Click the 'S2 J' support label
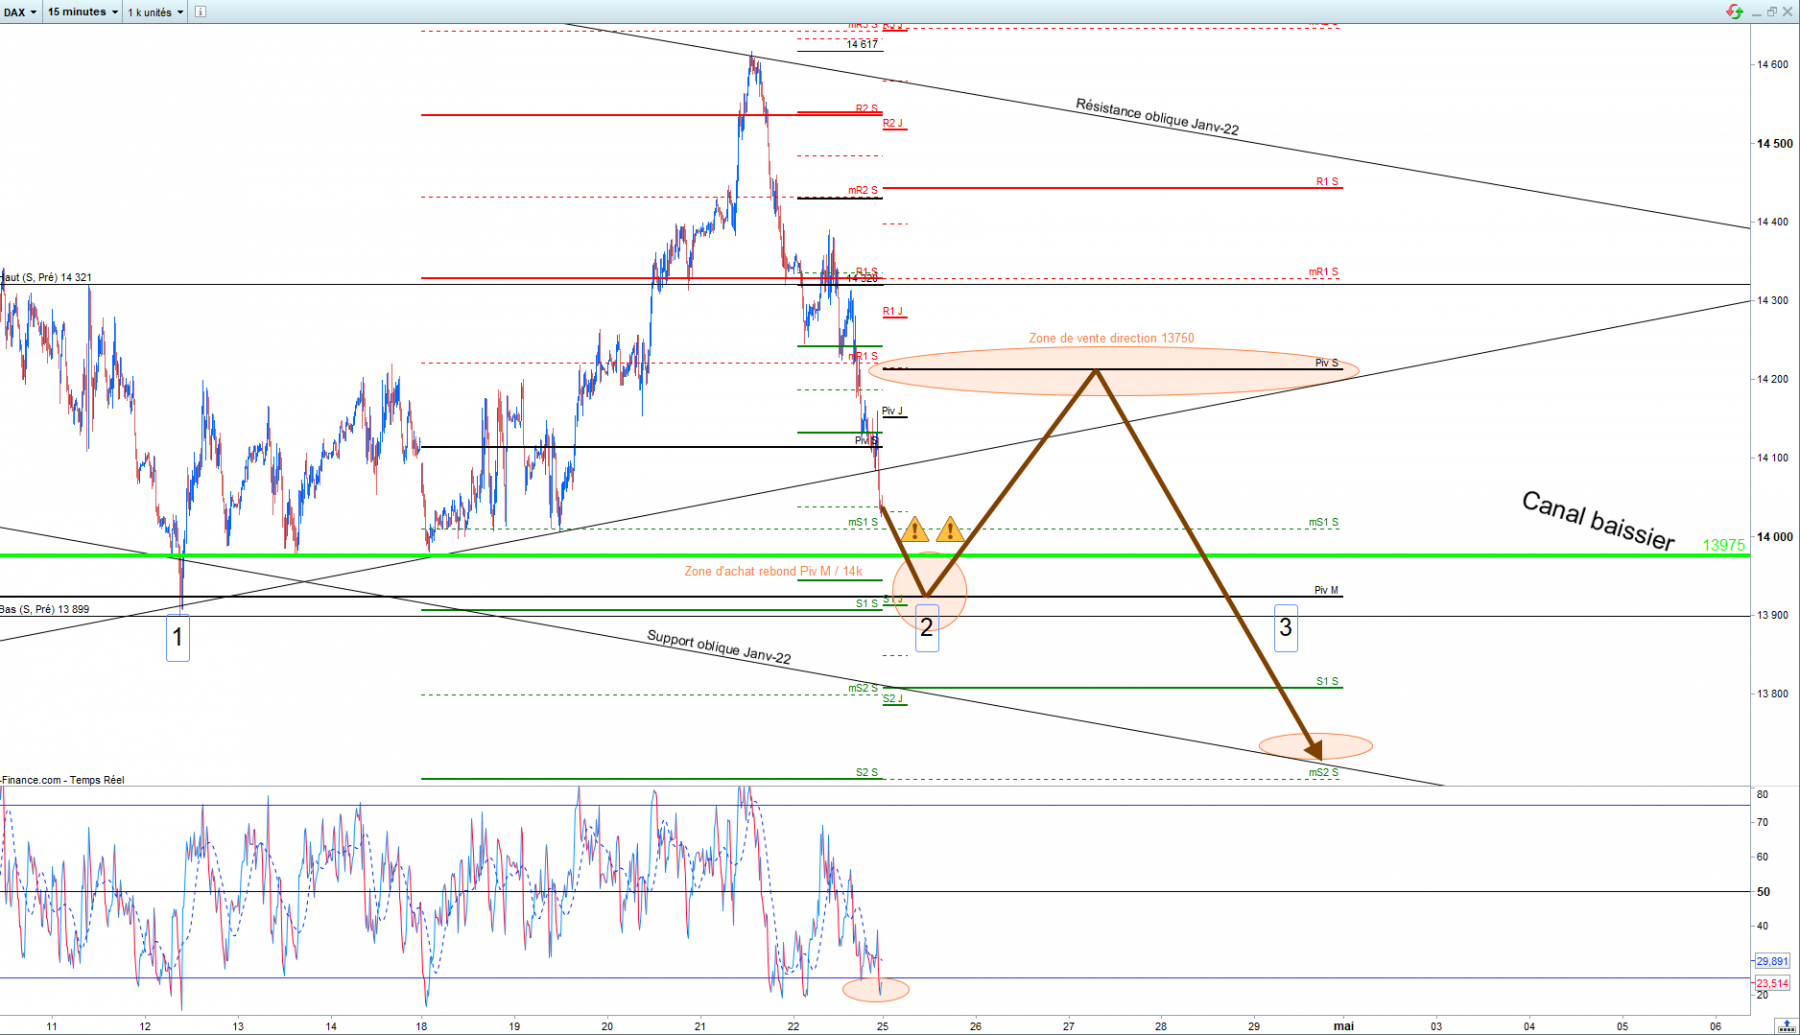This screenshot has width=1800, height=1035. point(893,699)
